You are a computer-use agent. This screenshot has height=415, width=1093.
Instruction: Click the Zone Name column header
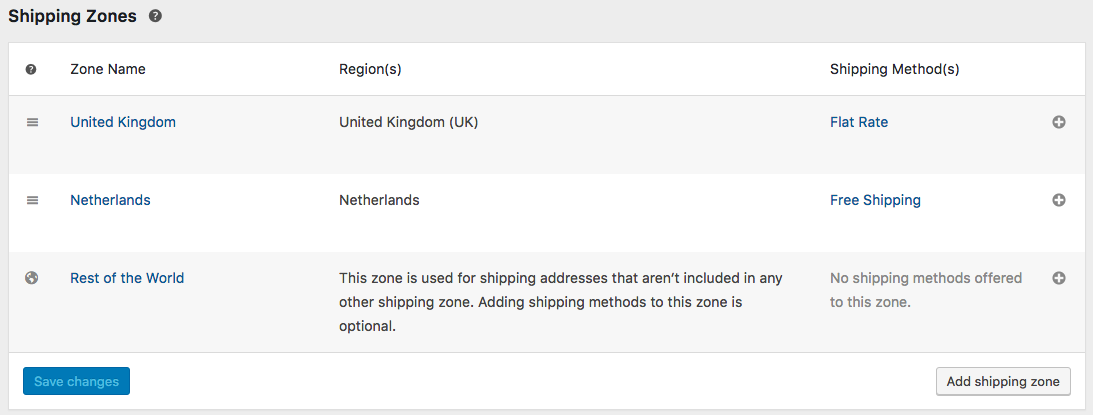tap(108, 70)
